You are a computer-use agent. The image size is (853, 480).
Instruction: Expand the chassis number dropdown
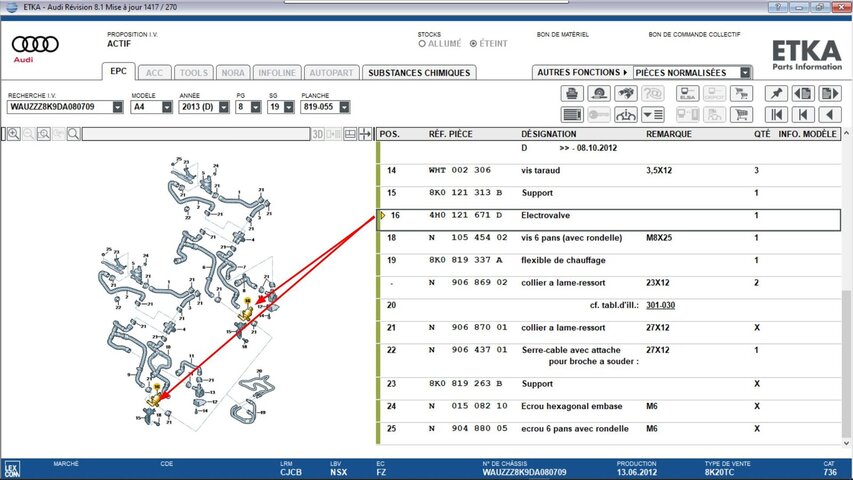pos(118,107)
